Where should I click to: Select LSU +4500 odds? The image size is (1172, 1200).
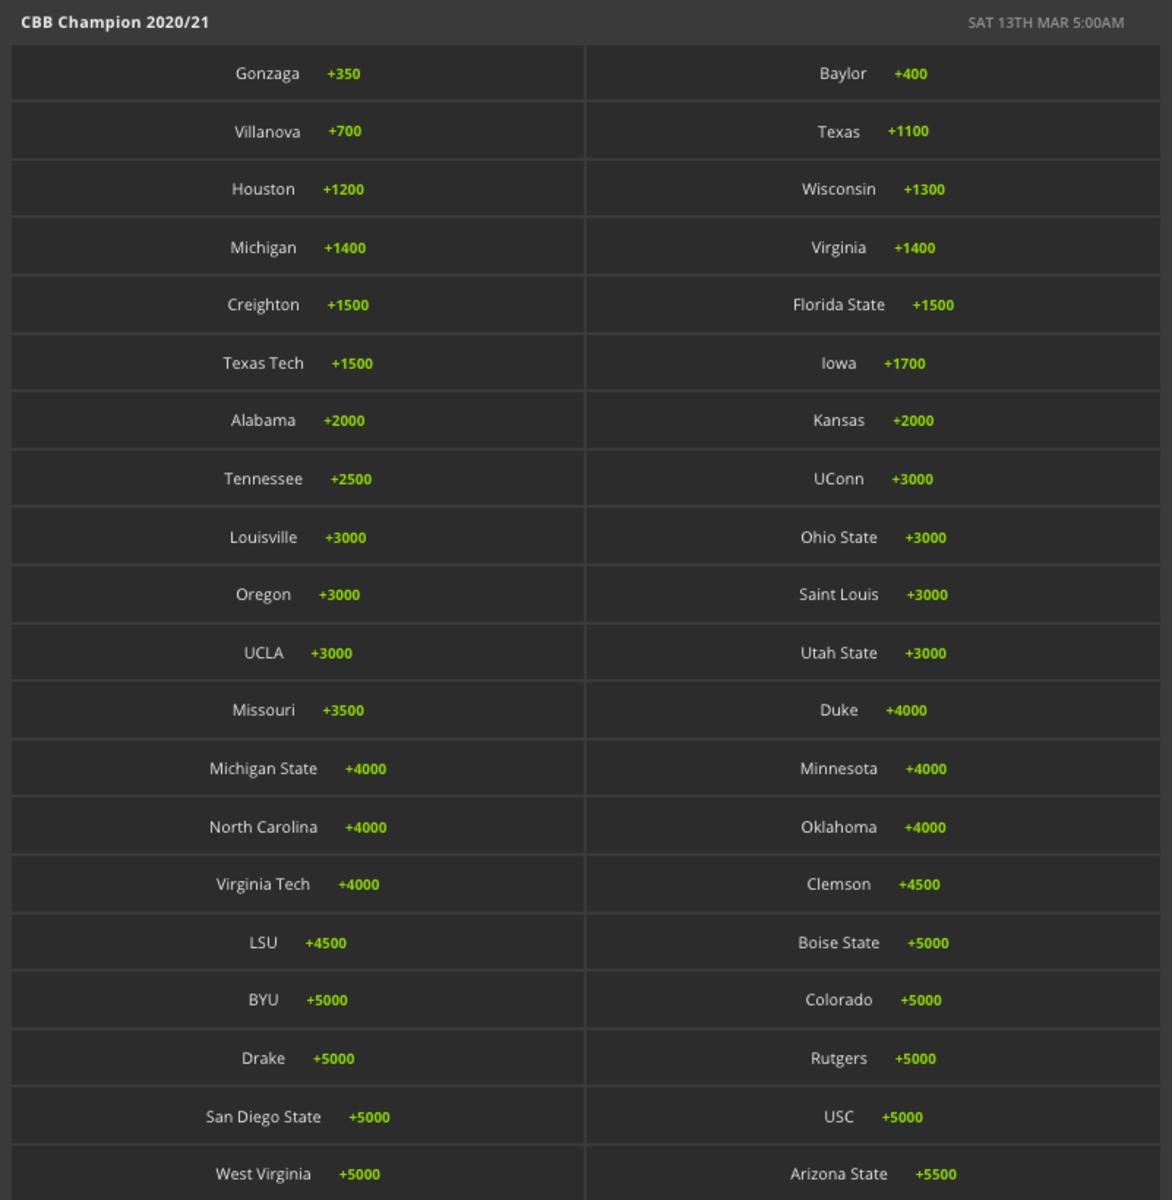298,943
